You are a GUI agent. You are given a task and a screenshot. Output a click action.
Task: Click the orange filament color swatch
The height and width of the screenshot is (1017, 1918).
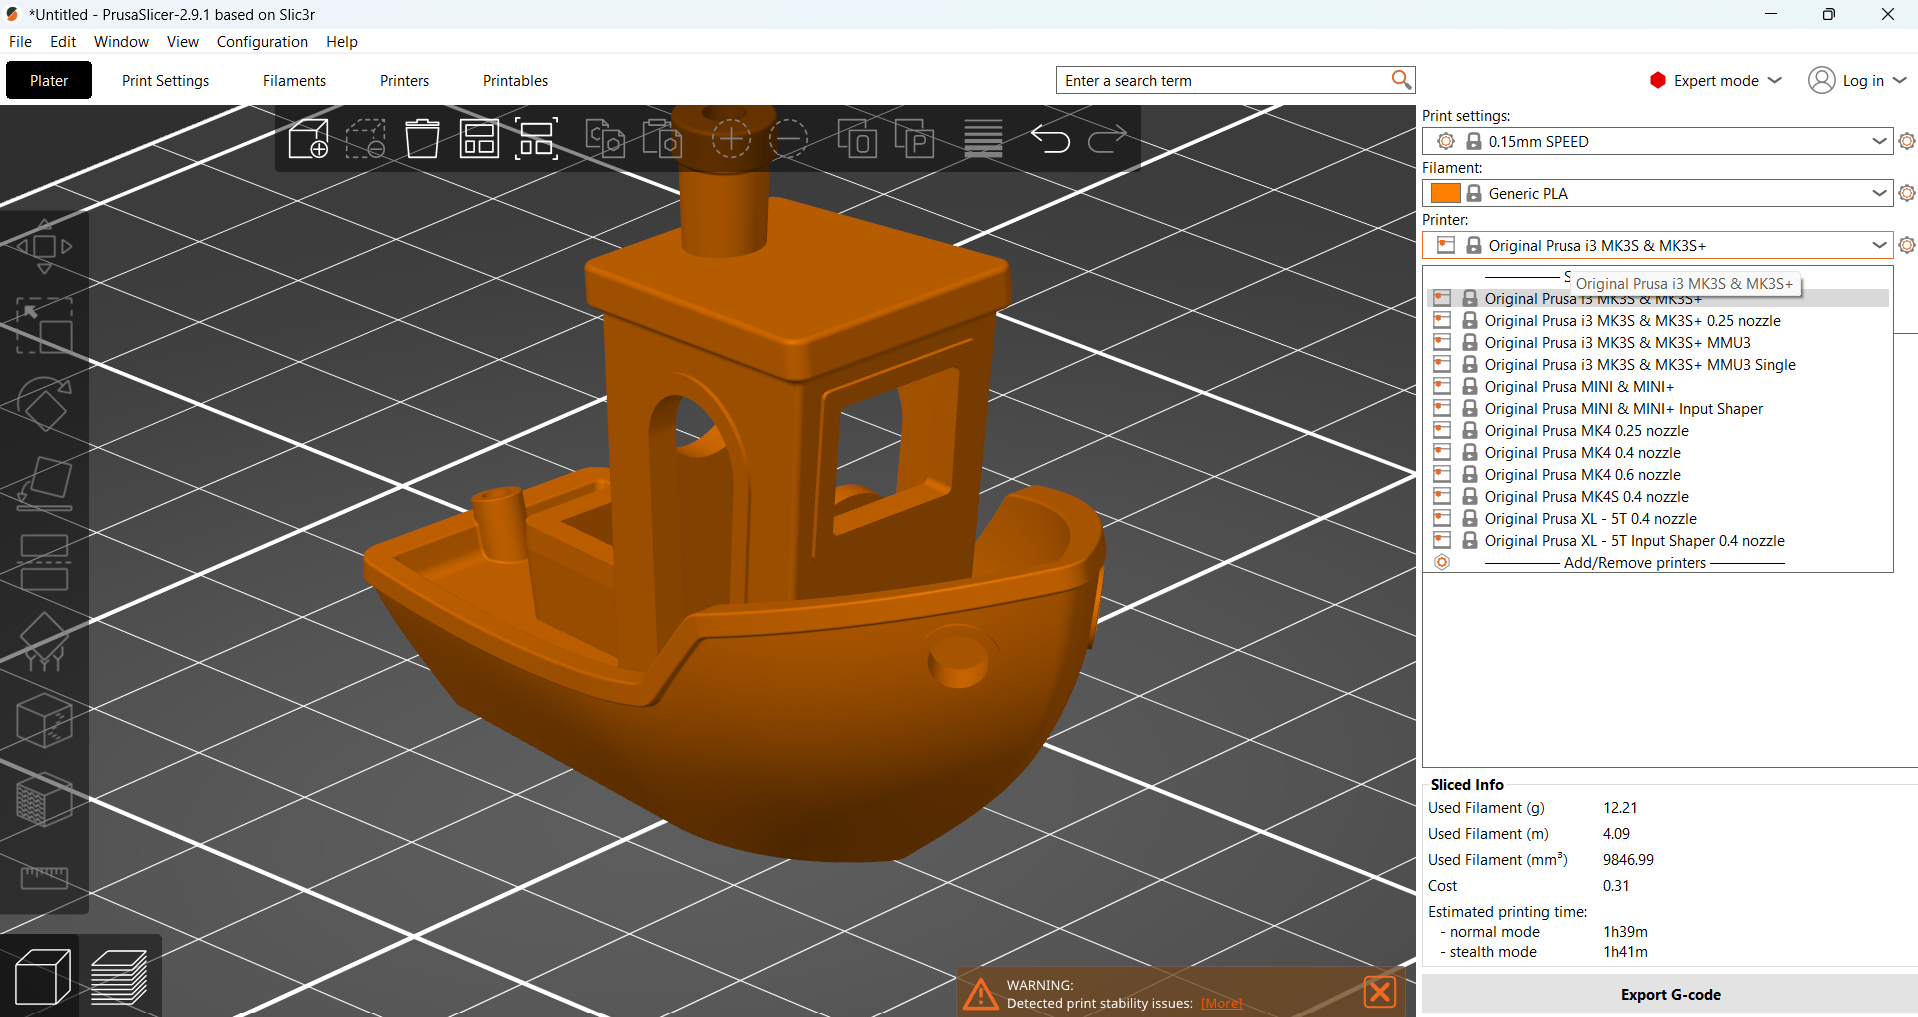pos(1445,193)
